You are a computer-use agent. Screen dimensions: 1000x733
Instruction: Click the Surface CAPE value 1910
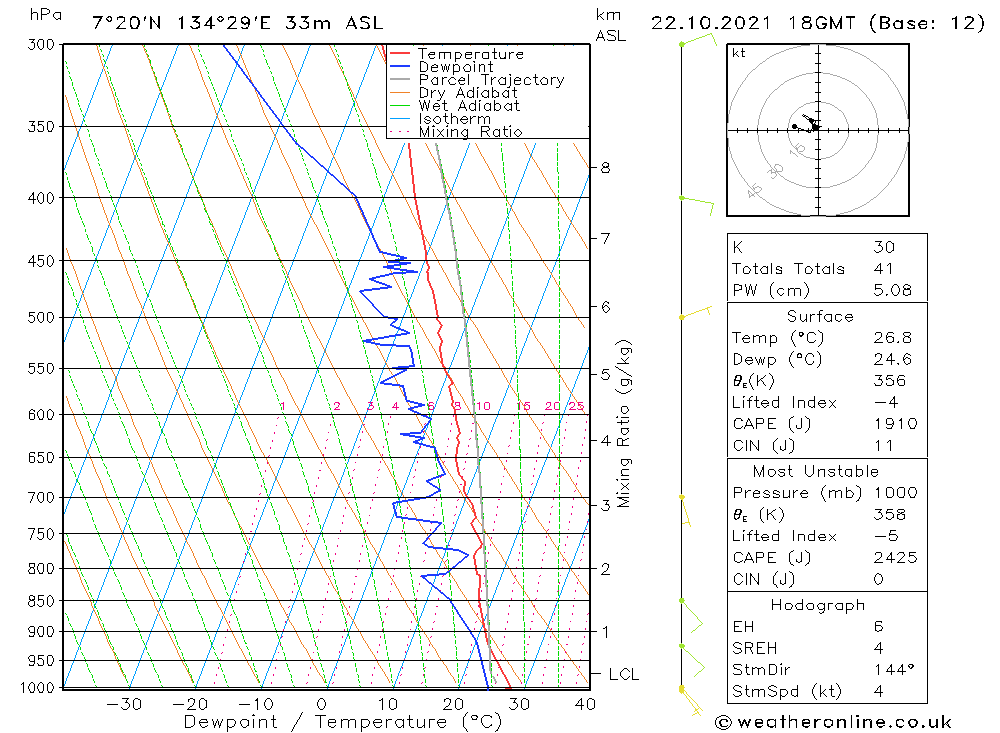(895, 424)
